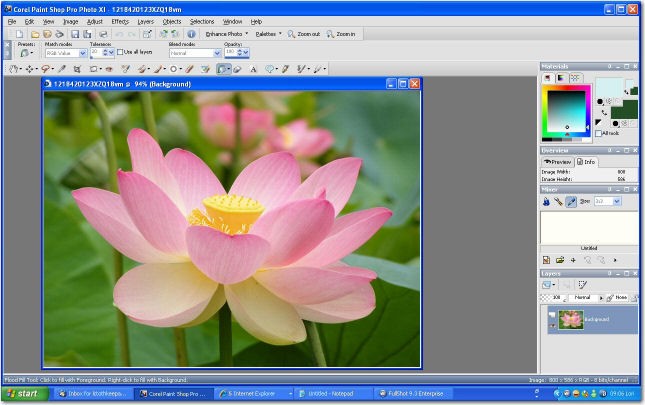The height and width of the screenshot is (405, 645).
Task: Switch to the Info tab in Overview
Action: pos(586,162)
